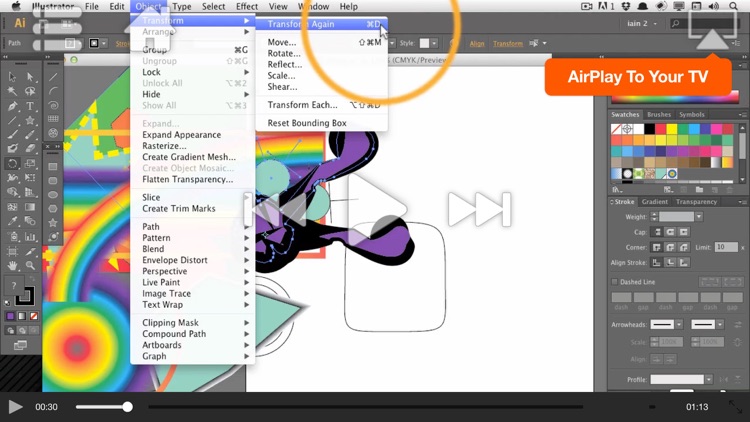Align stroke to outside
The image size is (750, 422).
[x=684, y=262]
